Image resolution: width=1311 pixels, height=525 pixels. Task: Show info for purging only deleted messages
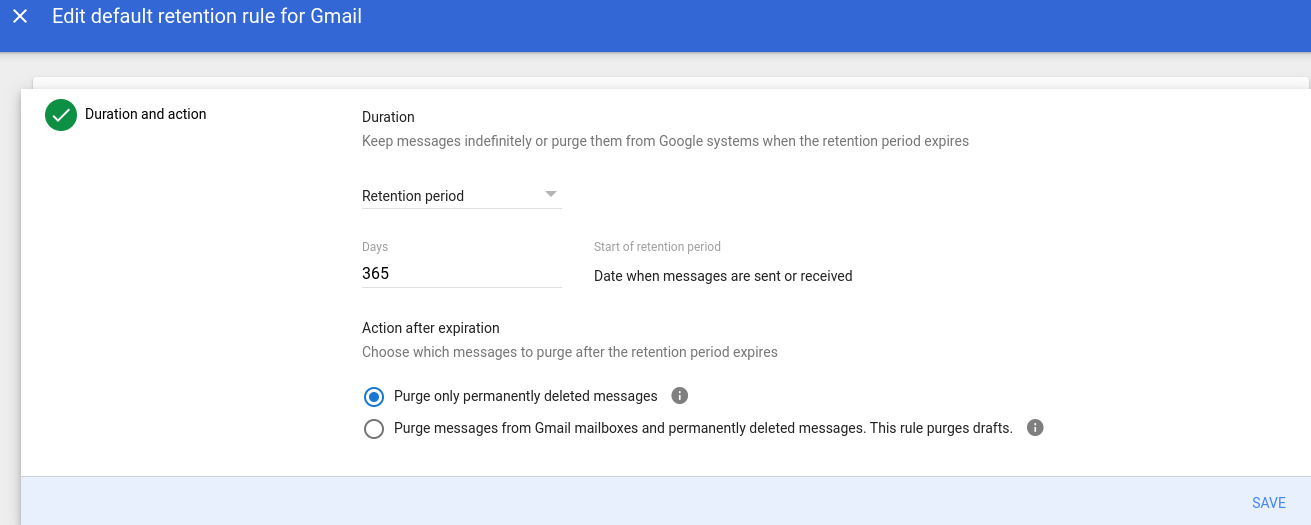click(680, 396)
